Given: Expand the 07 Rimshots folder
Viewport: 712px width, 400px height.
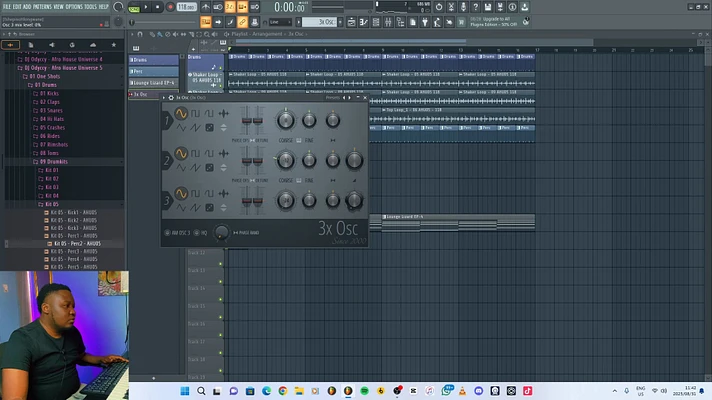Looking at the screenshot, I should tap(54, 144).
